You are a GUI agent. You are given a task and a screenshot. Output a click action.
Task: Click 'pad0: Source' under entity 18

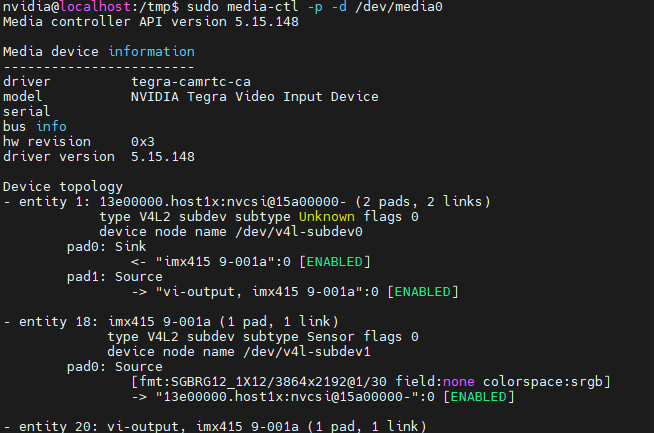point(114,367)
